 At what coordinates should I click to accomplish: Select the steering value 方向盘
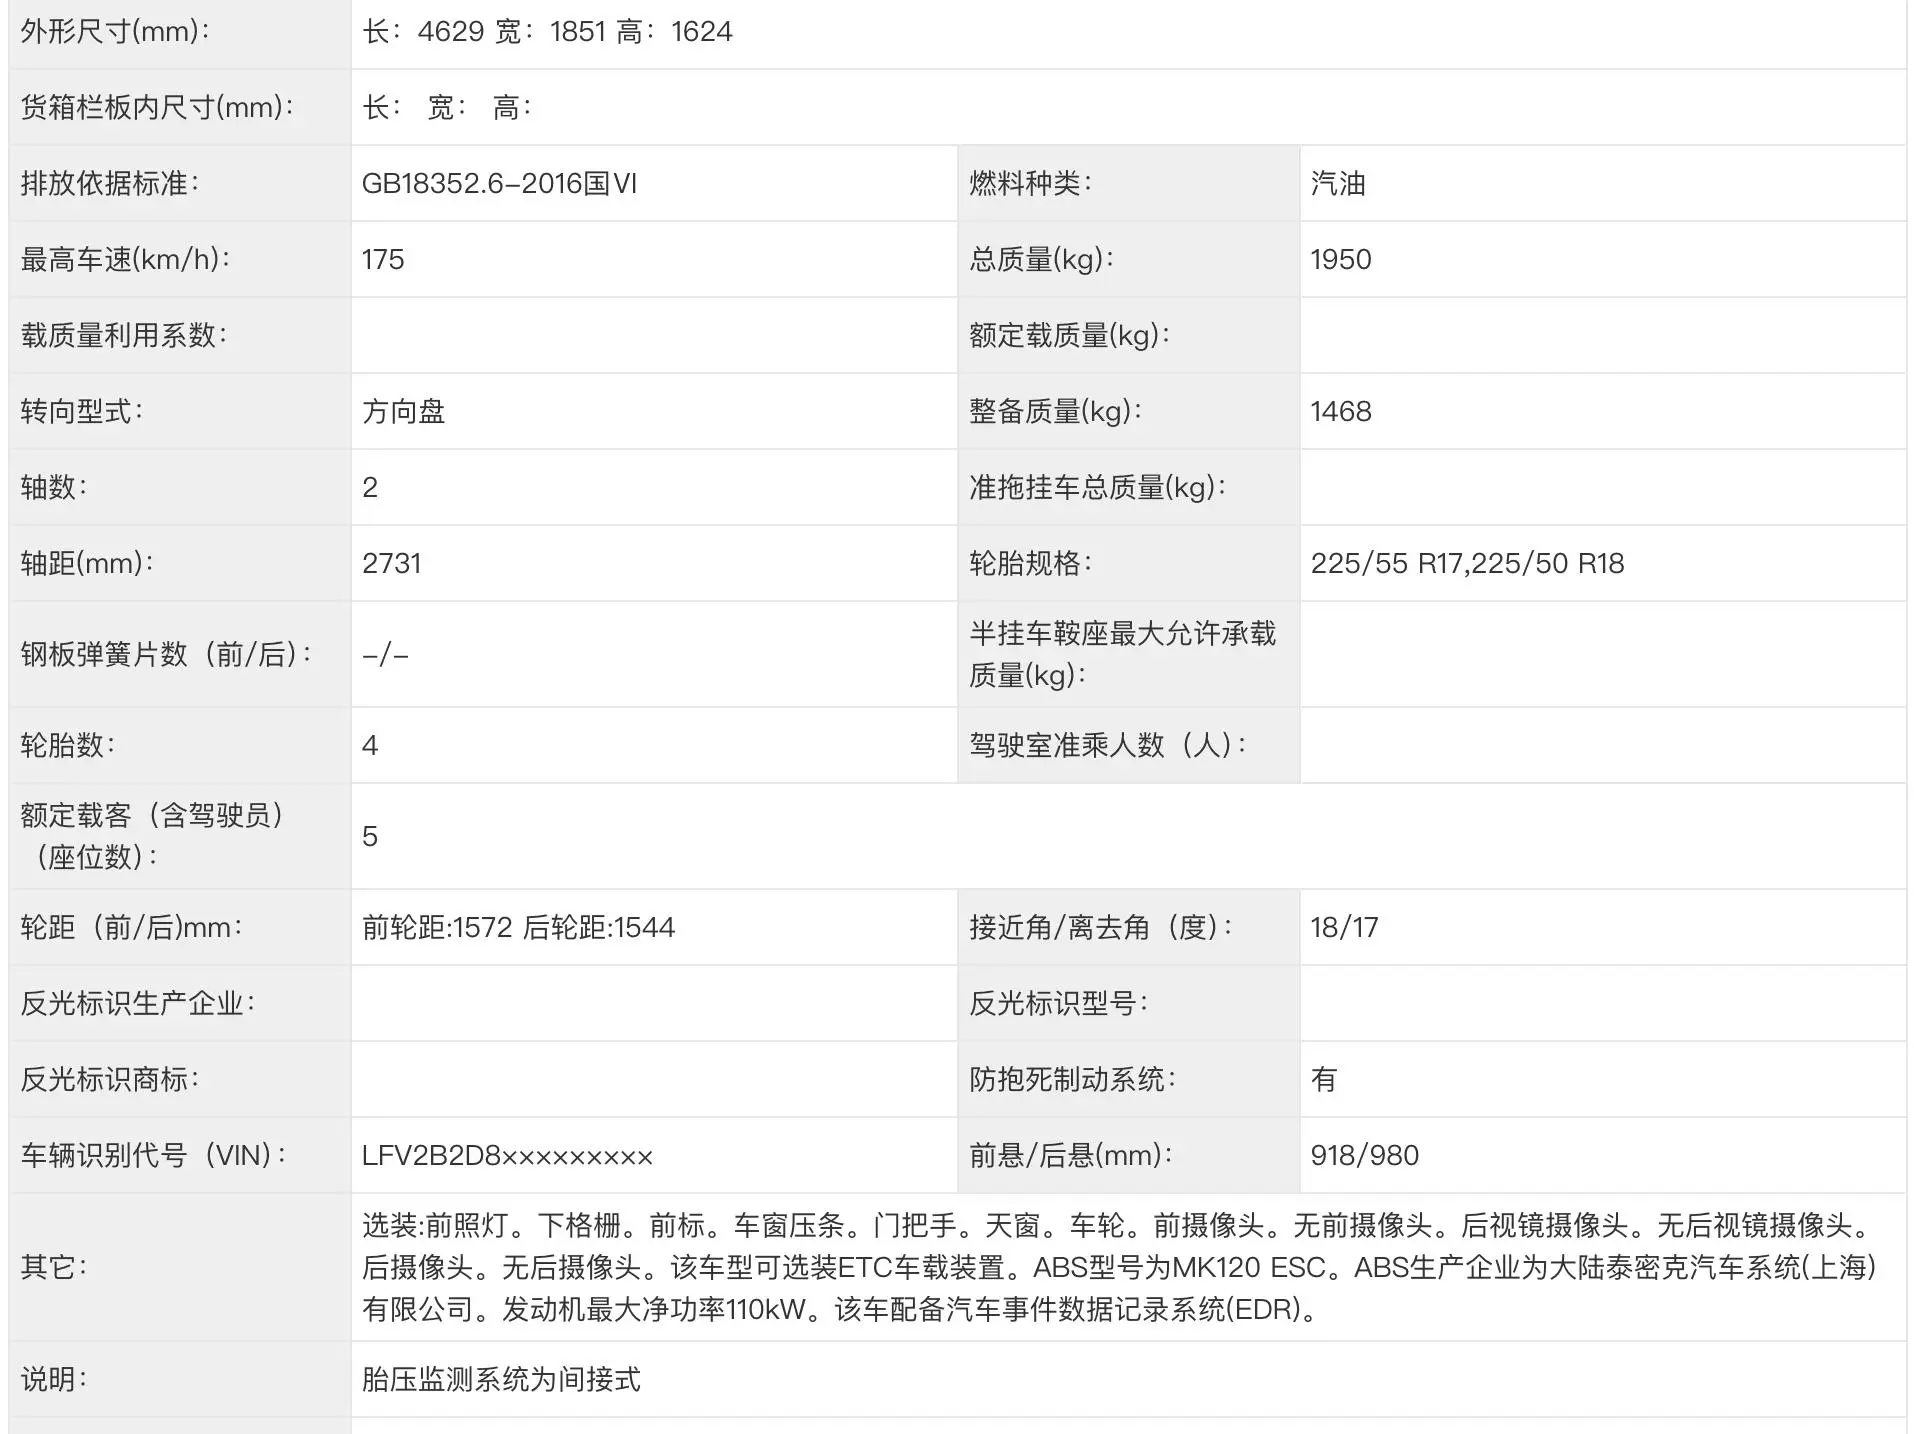[404, 412]
